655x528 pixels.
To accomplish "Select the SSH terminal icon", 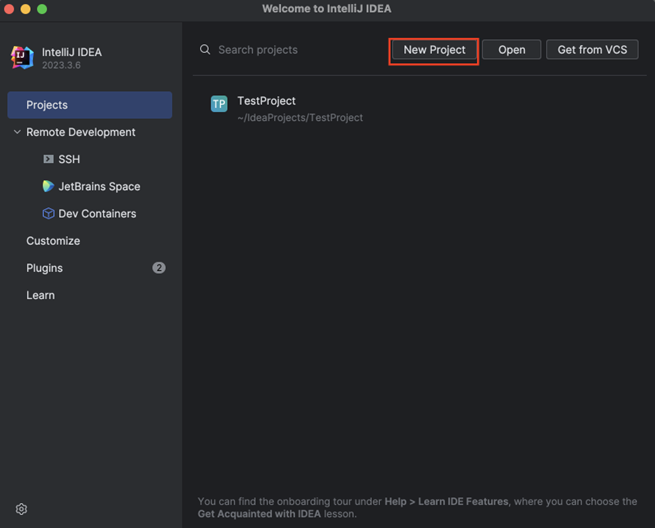I will (48, 159).
